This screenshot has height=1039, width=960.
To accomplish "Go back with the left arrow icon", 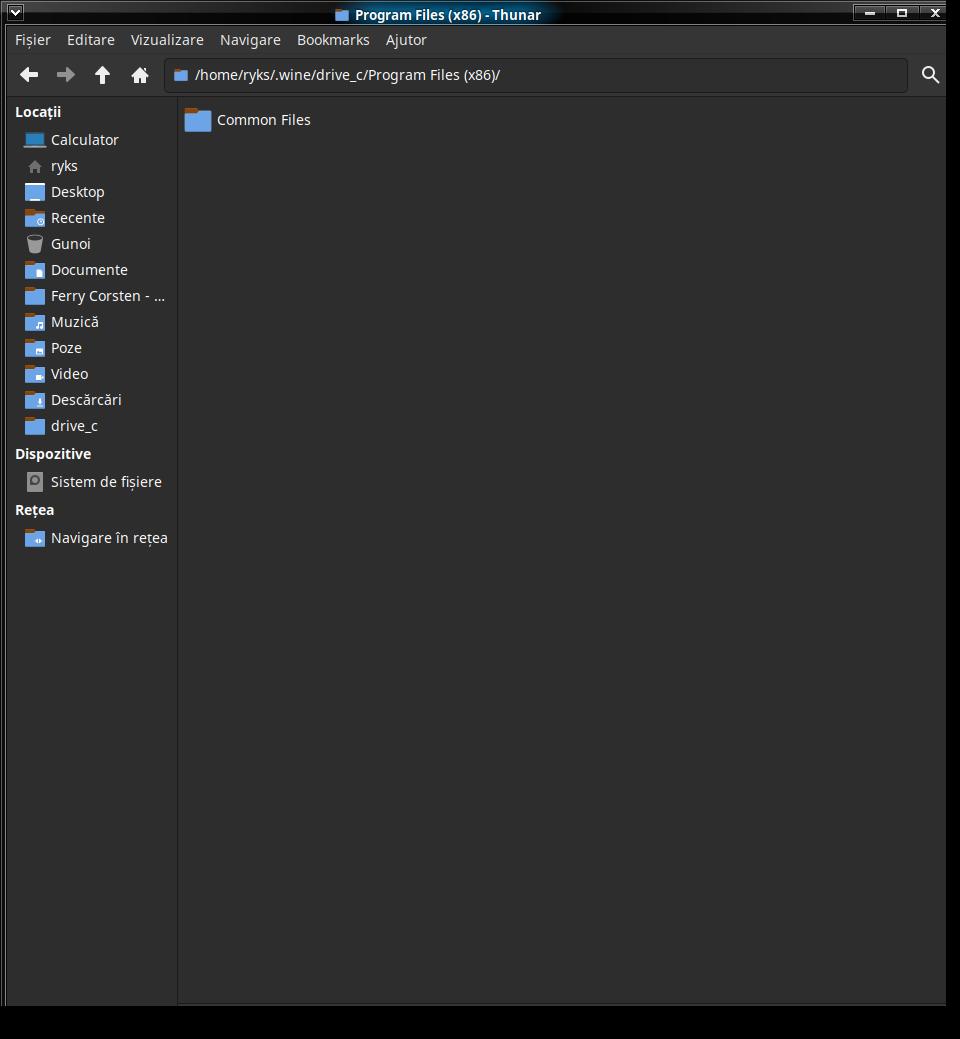I will click(29, 75).
